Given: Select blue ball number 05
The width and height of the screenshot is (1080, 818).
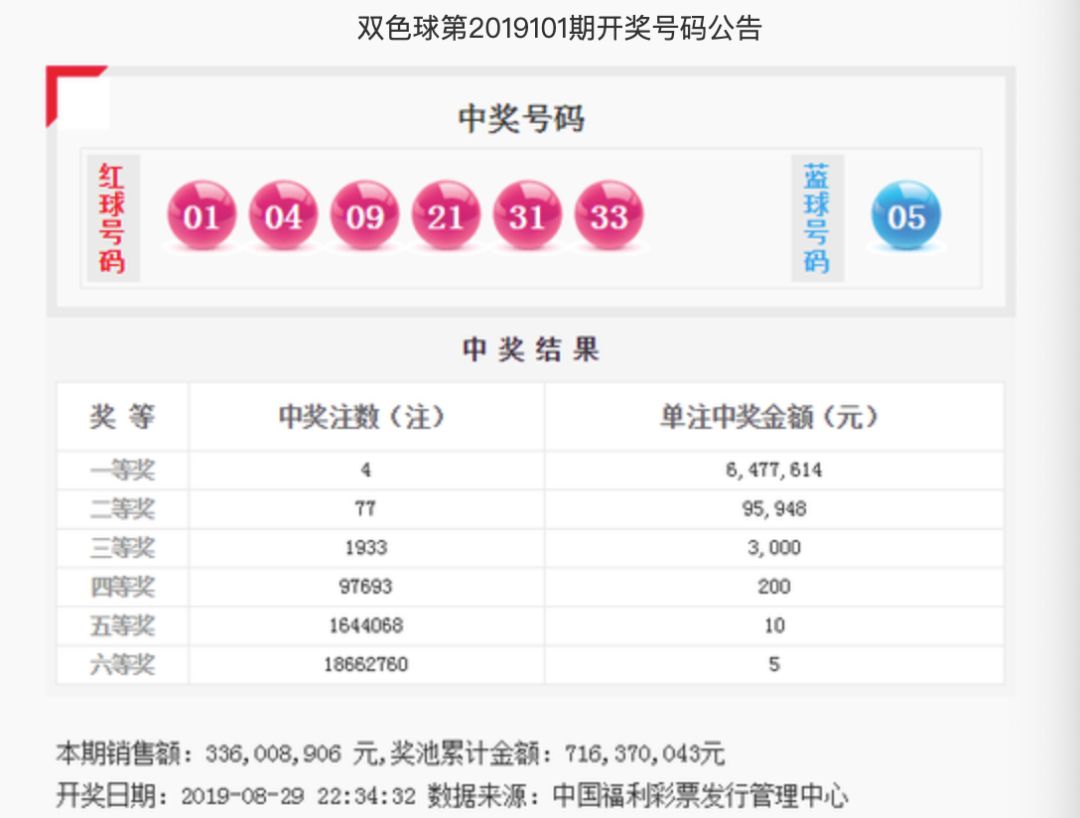Looking at the screenshot, I should click(906, 218).
